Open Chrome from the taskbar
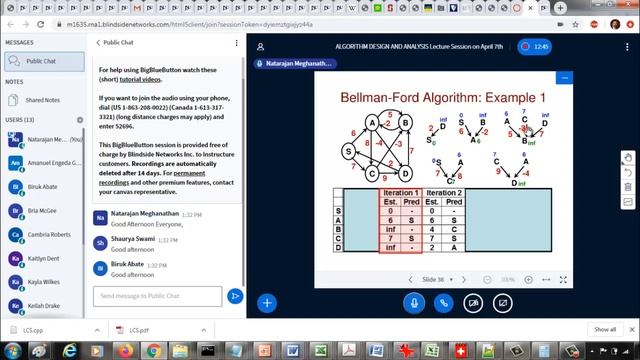This screenshot has height=360, width=640. click(154, 351)
